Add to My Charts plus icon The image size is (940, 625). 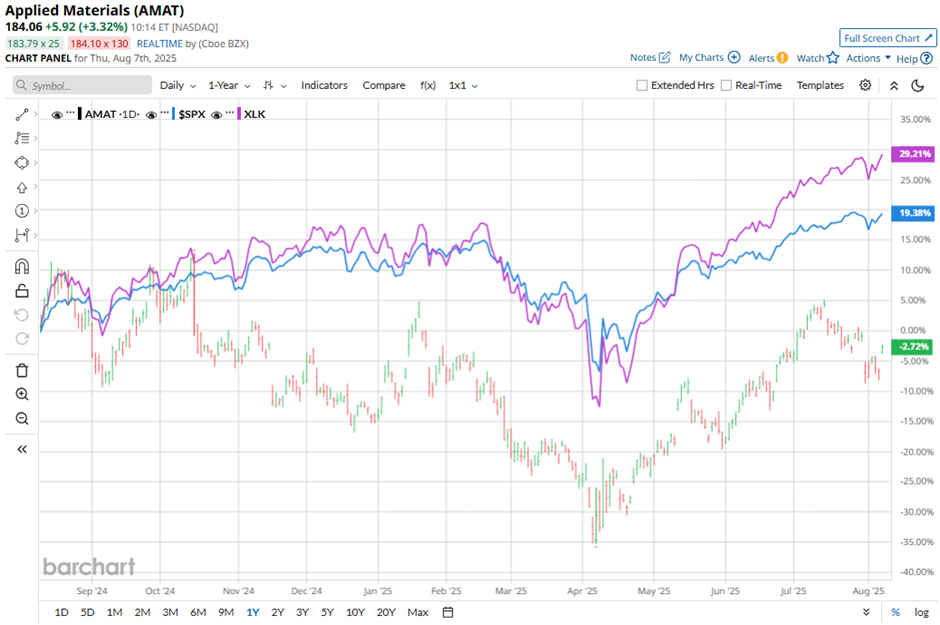pos(734,58)
